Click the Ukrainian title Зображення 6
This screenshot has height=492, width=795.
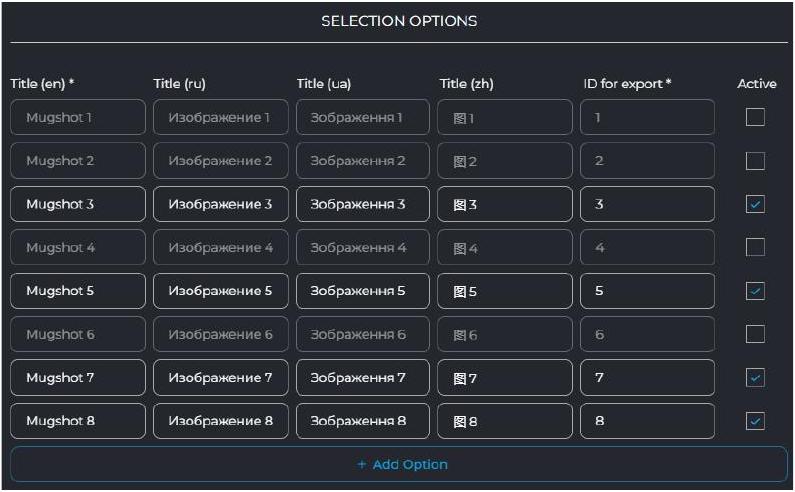click(363, 334)
